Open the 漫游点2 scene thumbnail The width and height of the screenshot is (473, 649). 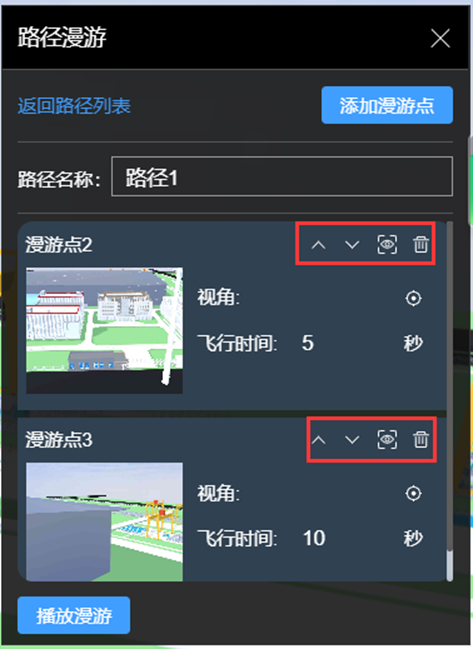click(104, 330)
